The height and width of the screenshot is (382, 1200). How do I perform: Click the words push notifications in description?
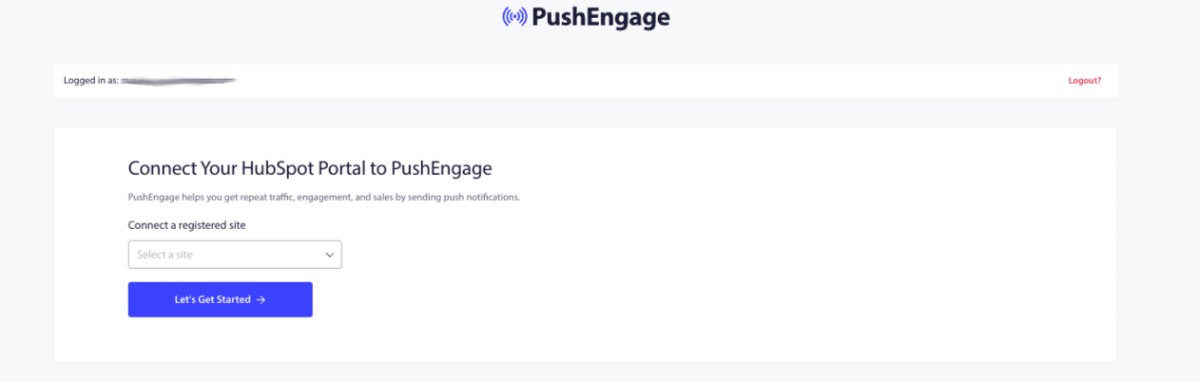coord(484,197)
